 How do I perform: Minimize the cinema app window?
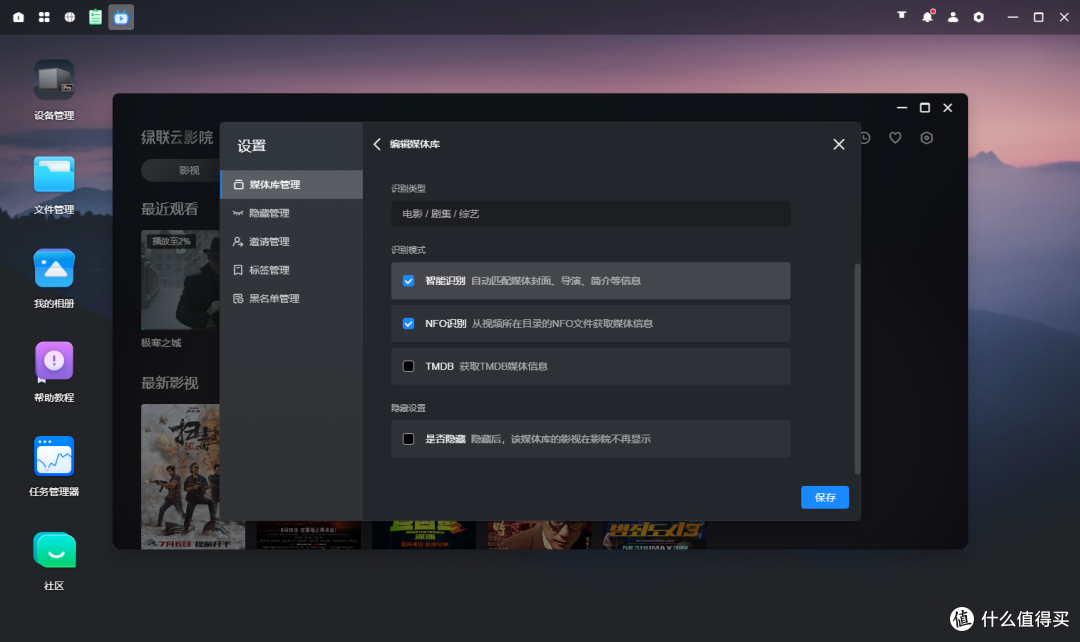(x=902, y=107)
